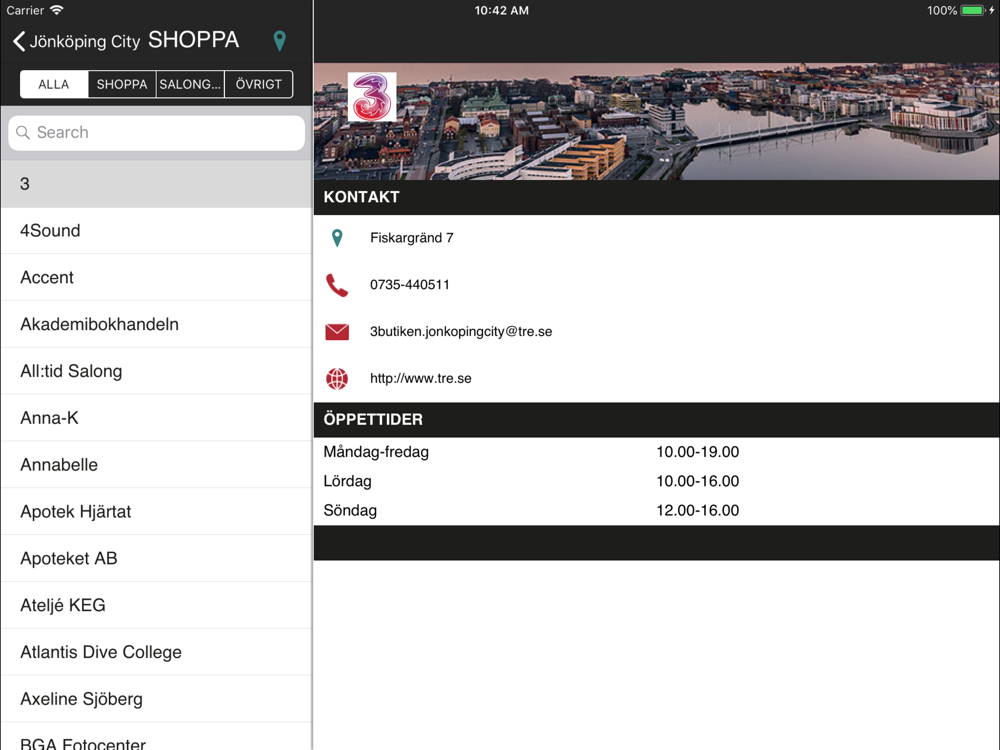Viewport: 1000px width, 750px height.
Task: Select the ALLA tab
Action: pyautogui.click(x=54, y=84)
